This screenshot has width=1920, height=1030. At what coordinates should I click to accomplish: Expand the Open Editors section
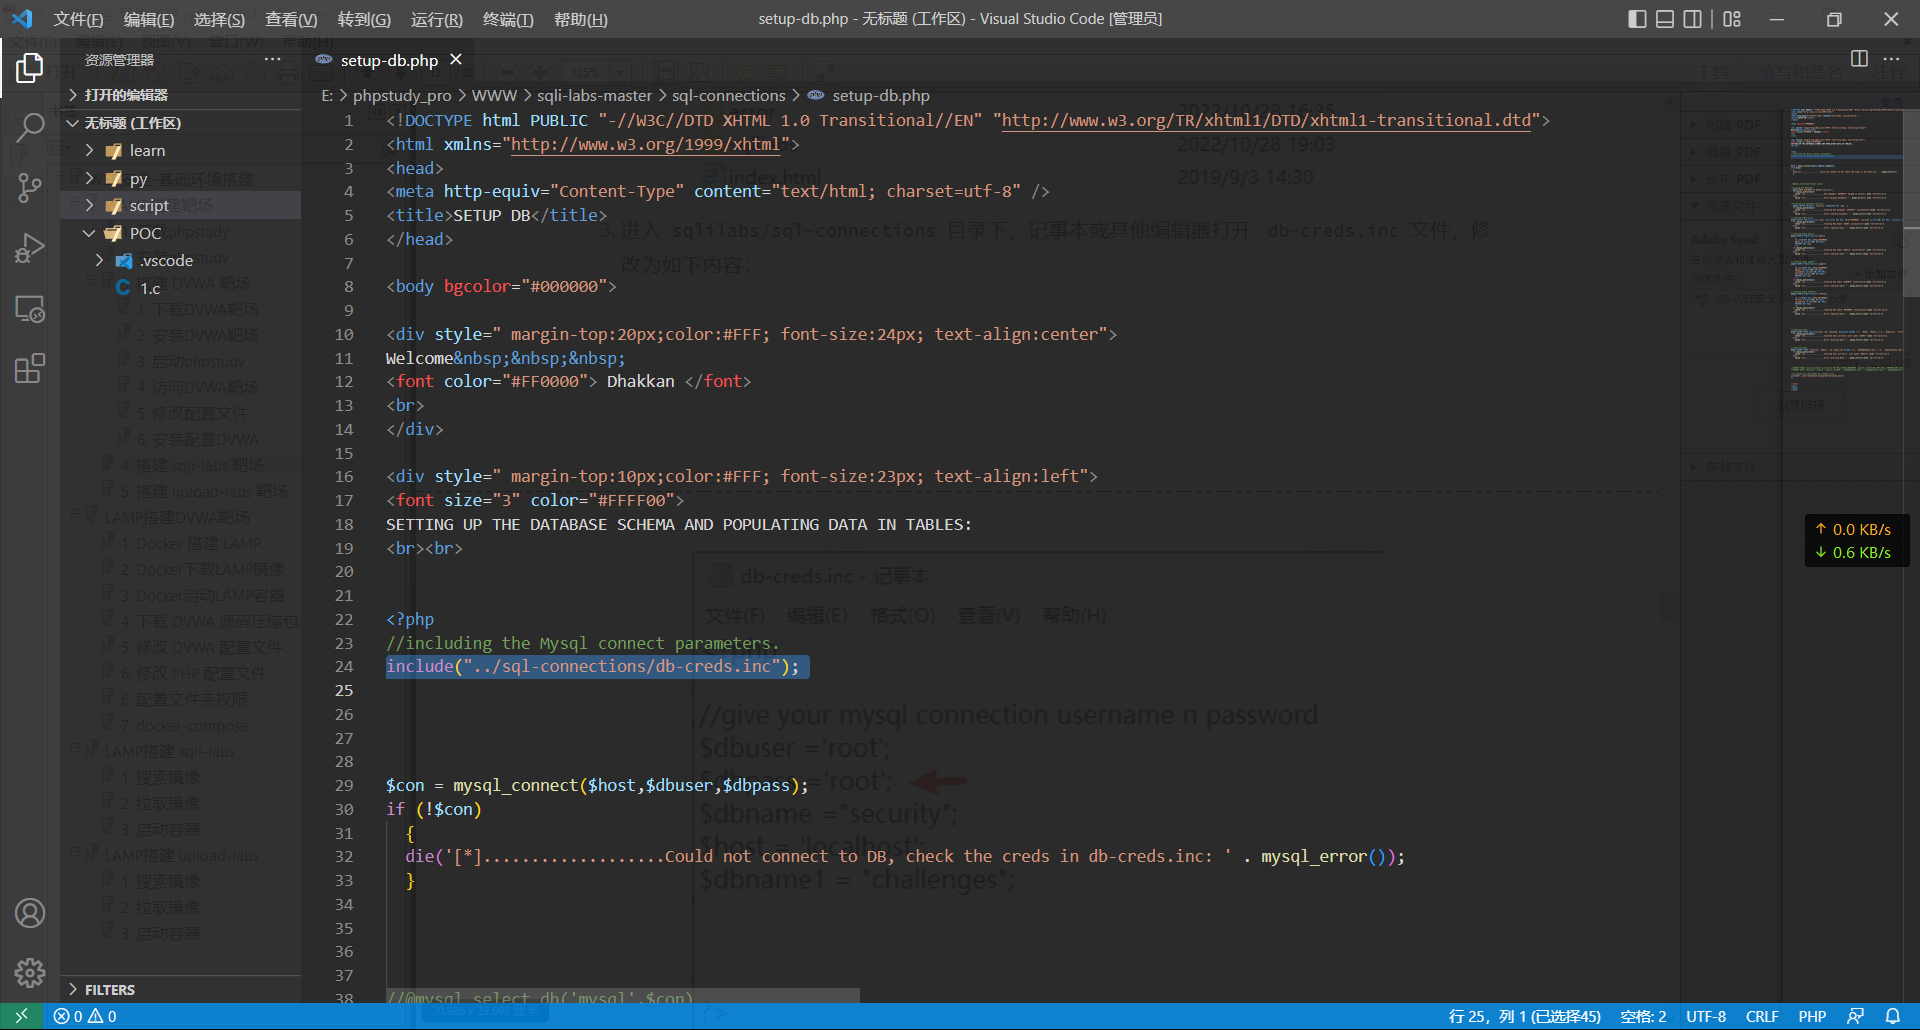click(x=180, y=95)
